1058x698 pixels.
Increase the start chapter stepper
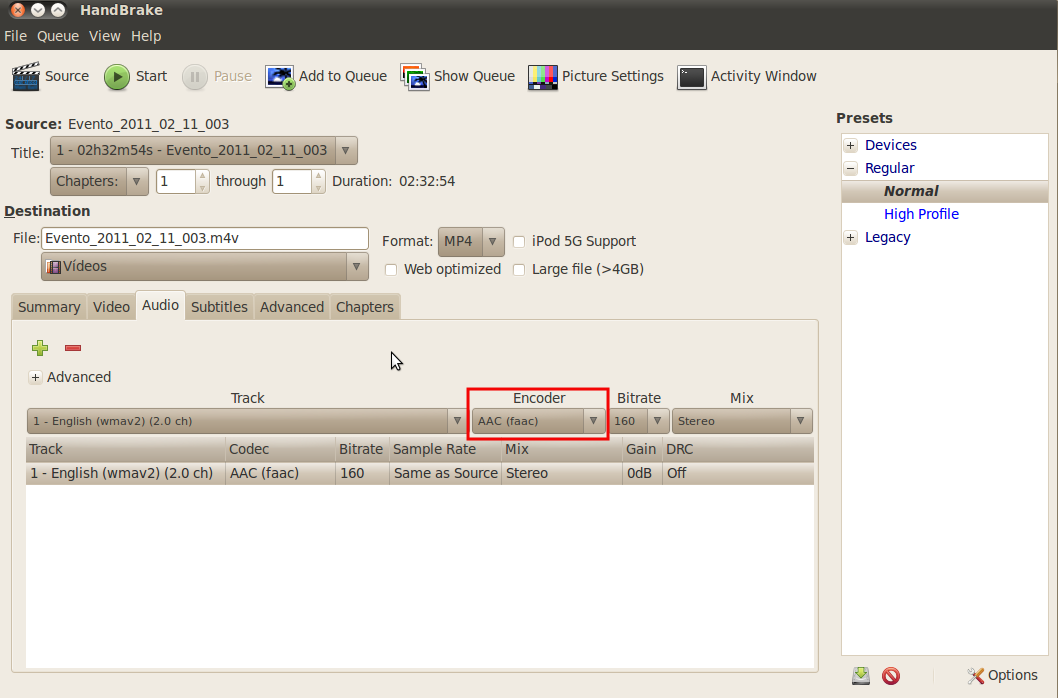202,176
